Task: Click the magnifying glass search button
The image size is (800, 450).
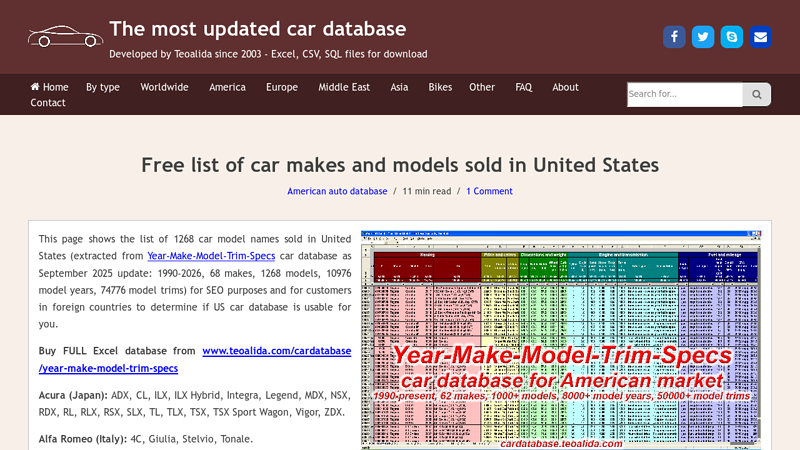Action: coord(757,94)
